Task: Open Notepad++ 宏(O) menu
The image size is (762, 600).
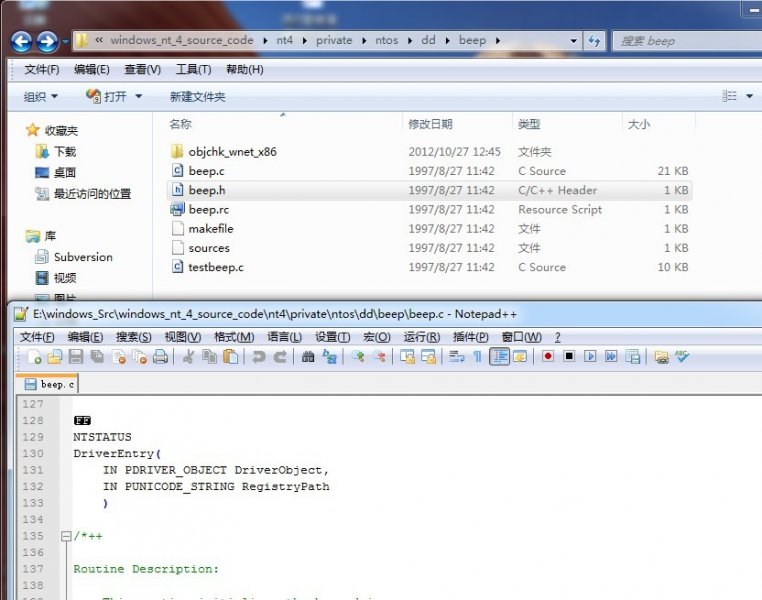Action: [377, 337]
